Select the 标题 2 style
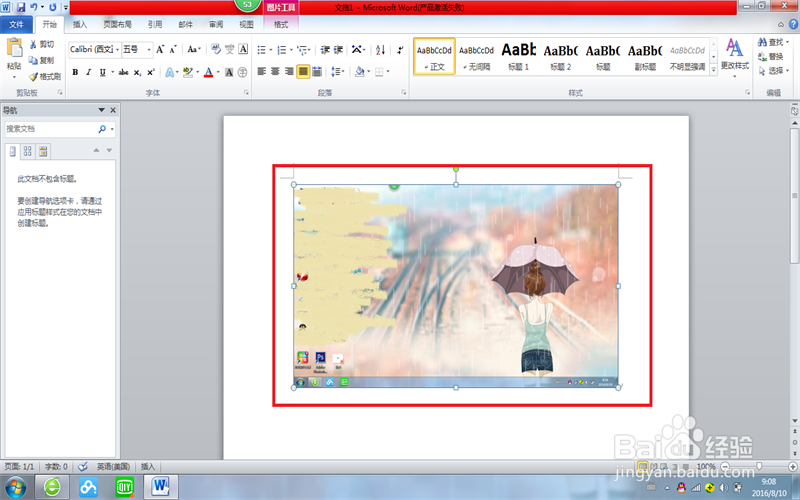This screenshot has width=800, height=500. pos(561,57)
